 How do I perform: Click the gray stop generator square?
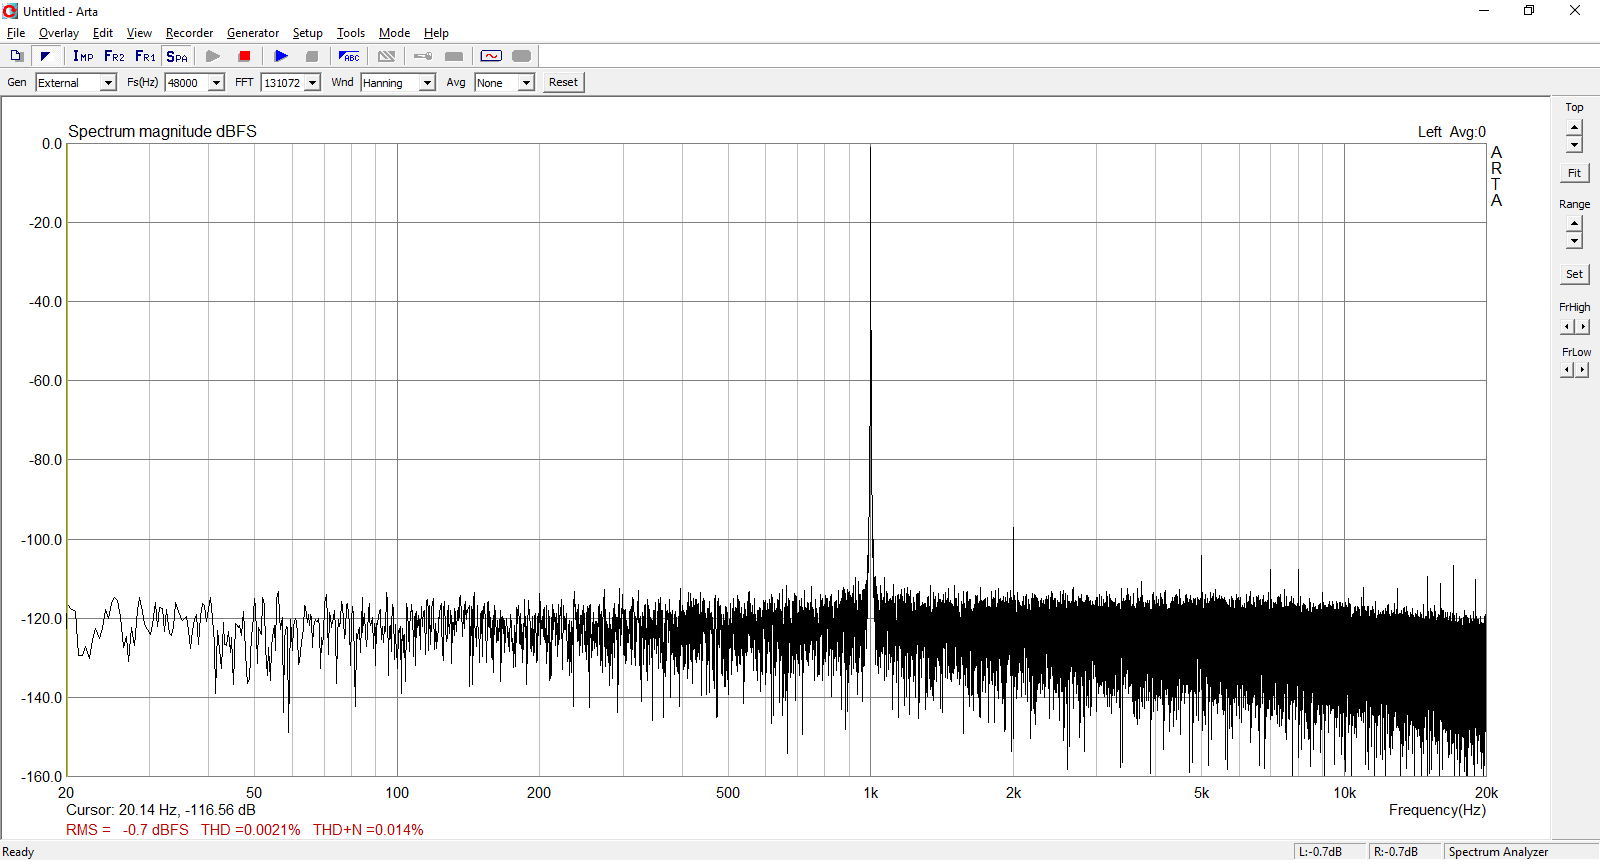pyautogui.click(x=312, y=56)
